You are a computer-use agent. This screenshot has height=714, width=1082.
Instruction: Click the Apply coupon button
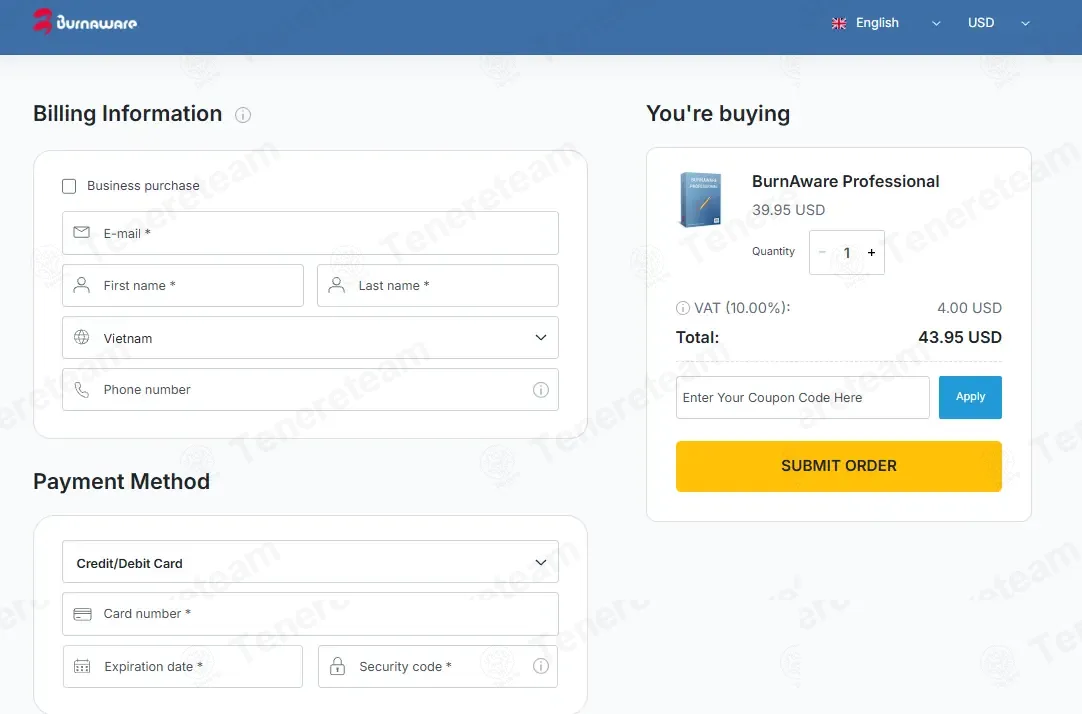[970, 397]
